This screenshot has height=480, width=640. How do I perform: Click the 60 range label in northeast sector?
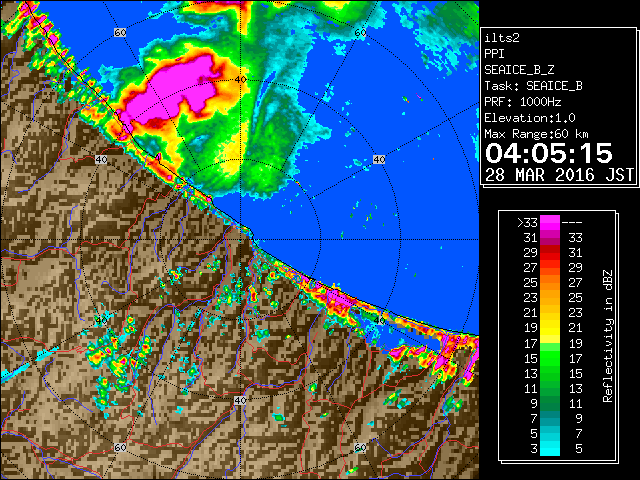[360, 33]
